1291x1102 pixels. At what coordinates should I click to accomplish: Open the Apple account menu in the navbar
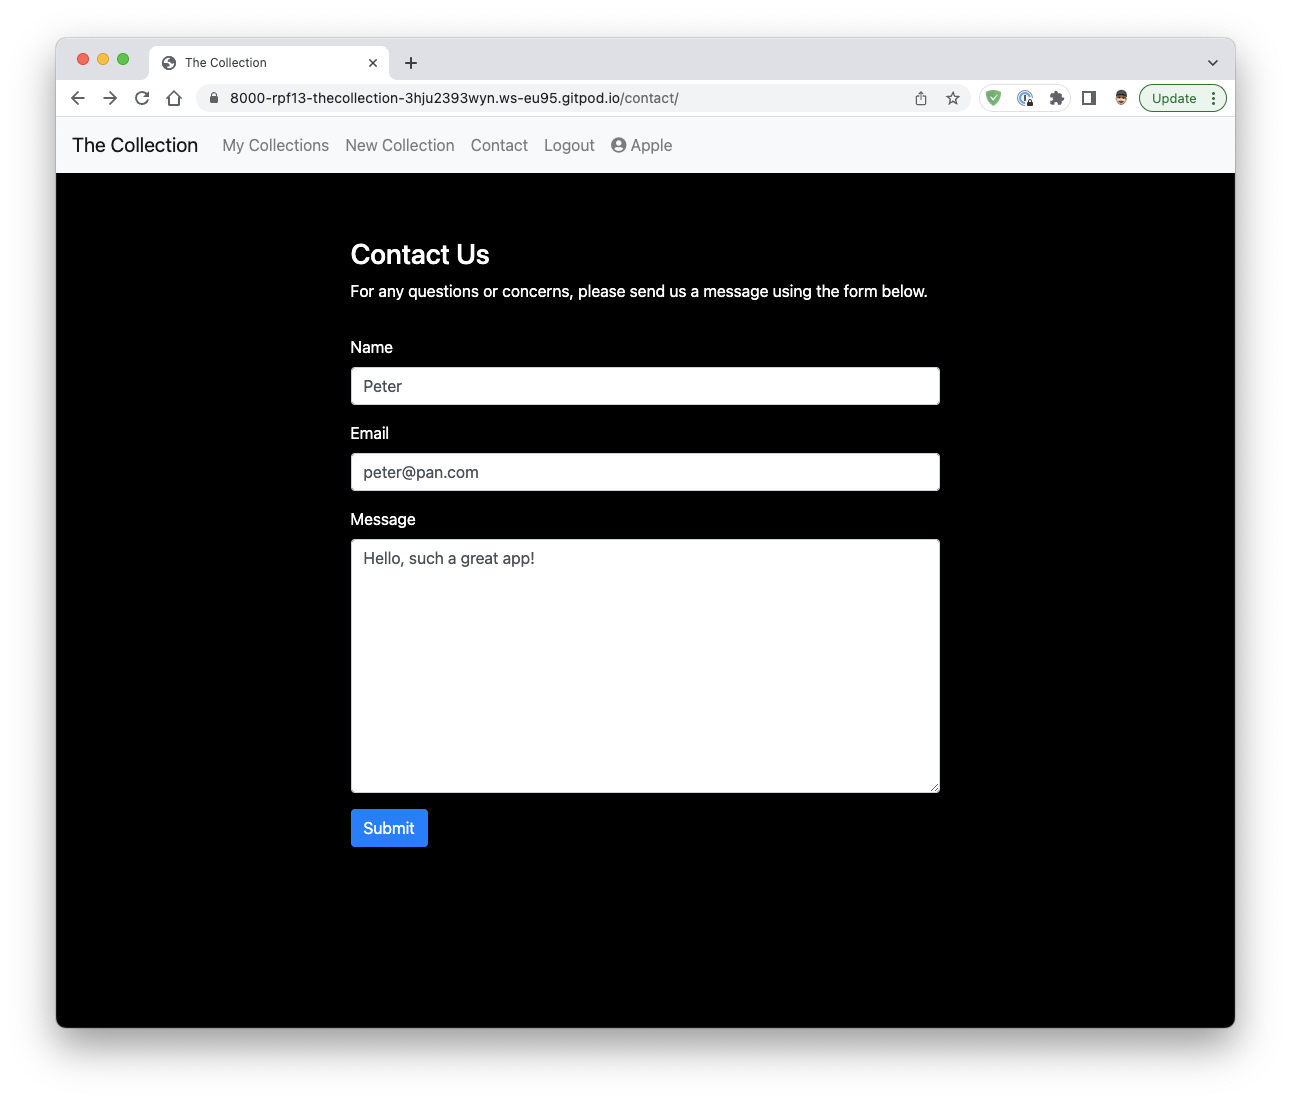coord(641,145)
